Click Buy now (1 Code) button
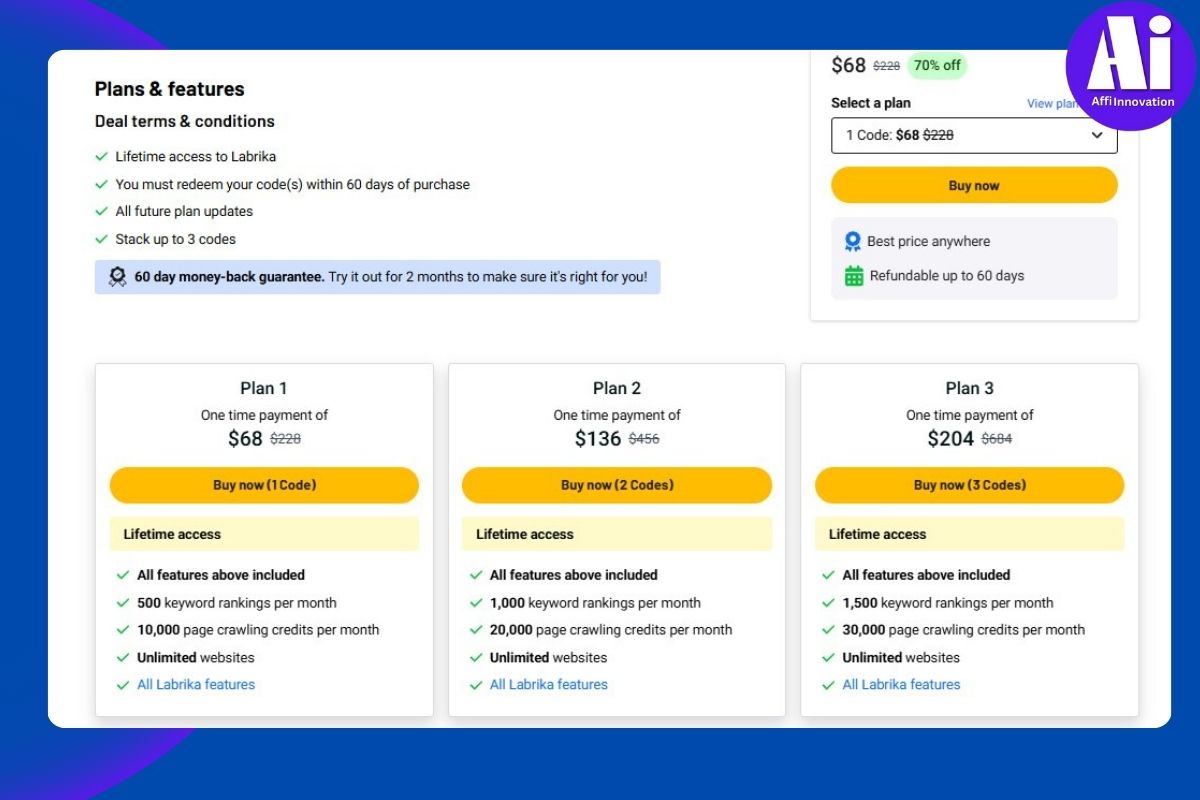This screenshot has height=800, width=1200. [264, 485]
